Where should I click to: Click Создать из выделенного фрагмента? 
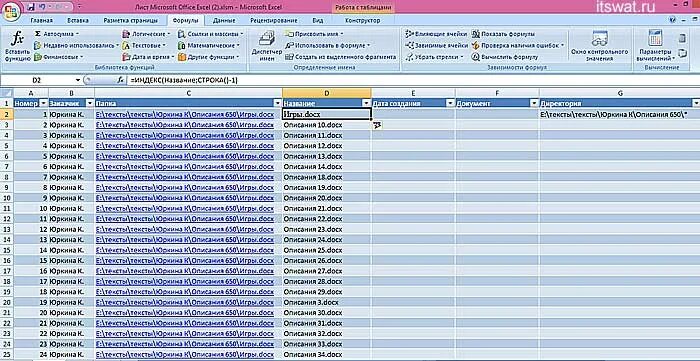pos(341,57)
